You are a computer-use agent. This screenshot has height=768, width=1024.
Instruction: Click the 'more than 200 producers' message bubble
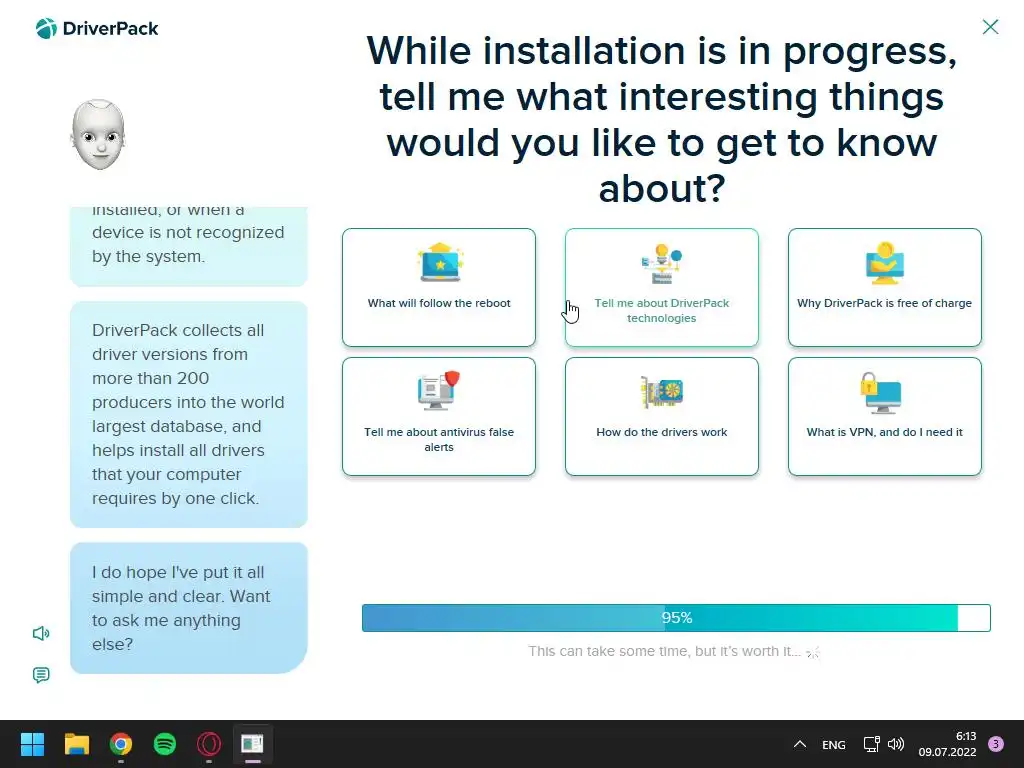[x=189, y=415]
